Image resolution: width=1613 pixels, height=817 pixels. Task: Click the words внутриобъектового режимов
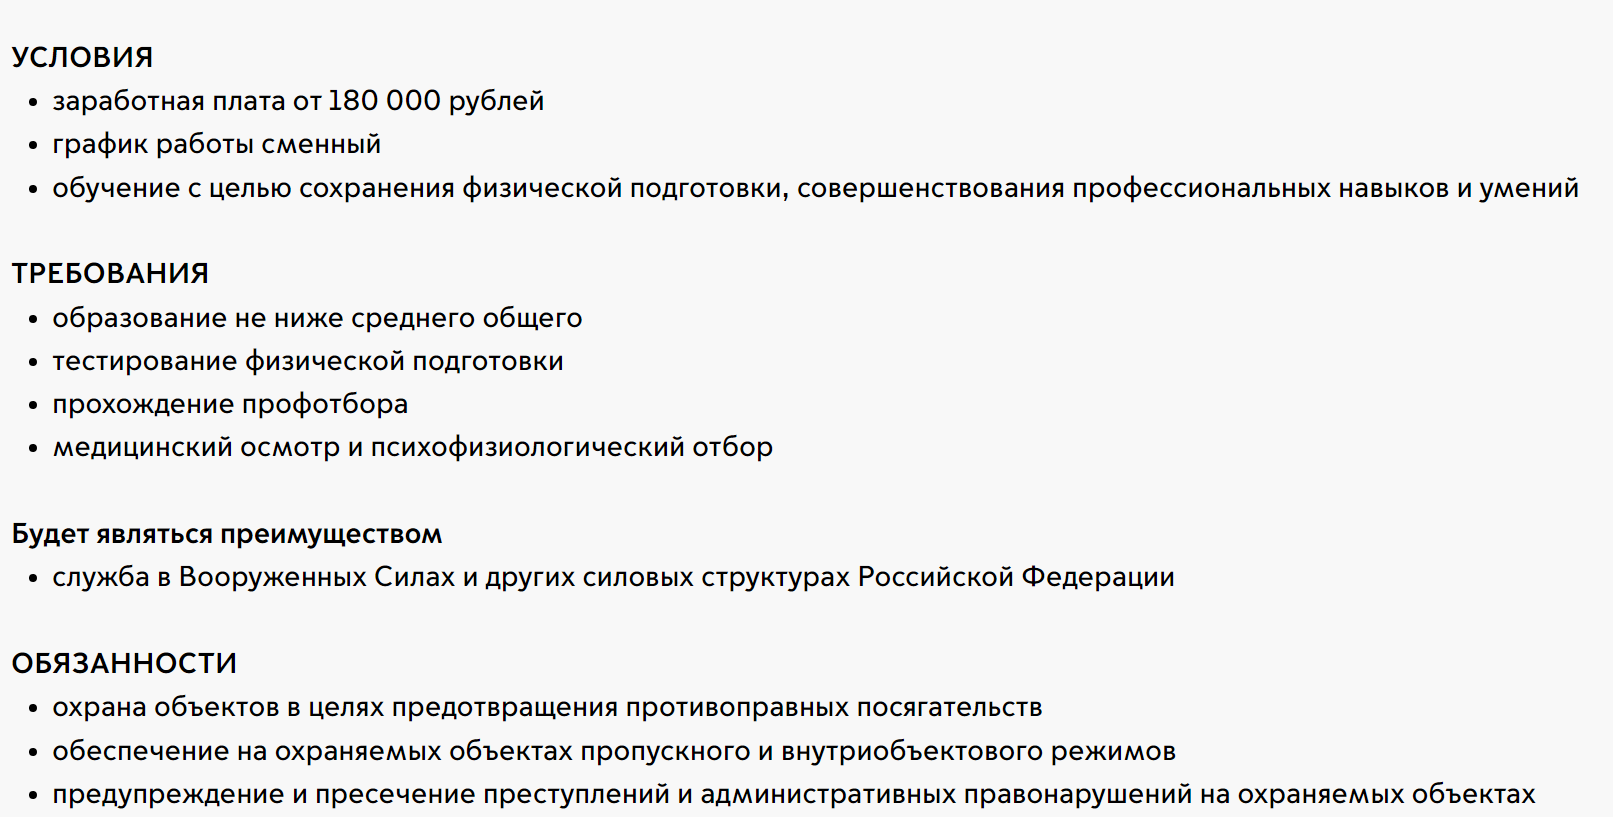(x=978, y=751)
